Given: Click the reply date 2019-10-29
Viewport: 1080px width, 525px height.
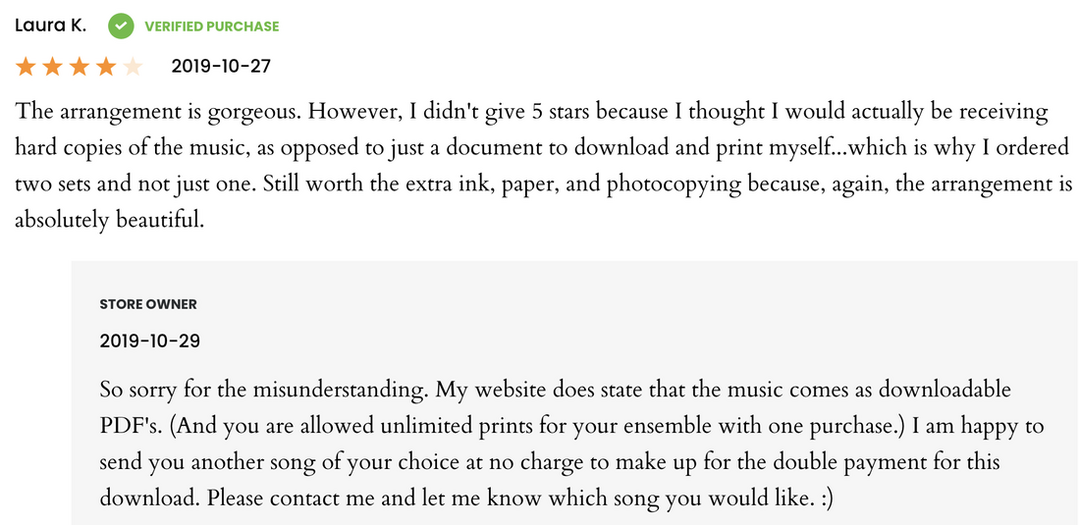Looking at the screenshot, I should coord(150,341).
